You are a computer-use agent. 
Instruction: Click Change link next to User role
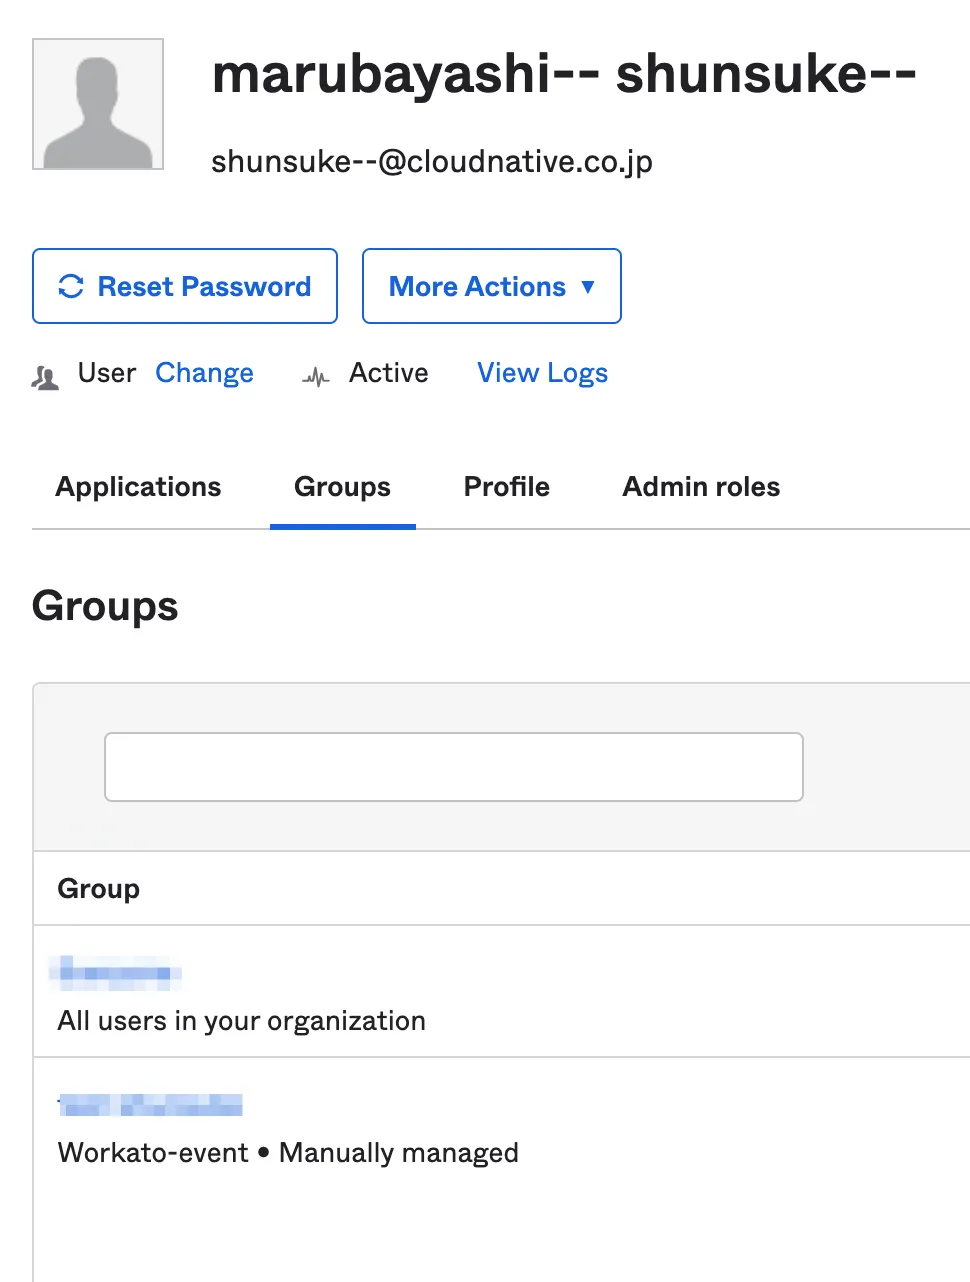(x=204, y=373)
